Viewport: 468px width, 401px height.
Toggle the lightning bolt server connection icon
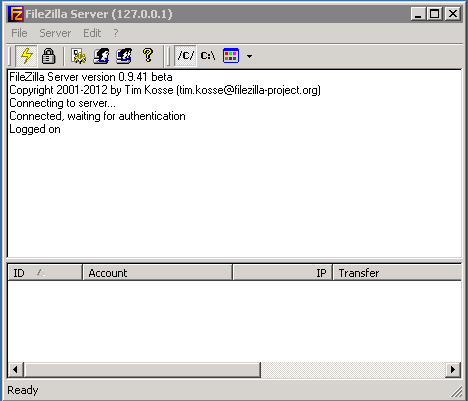tap(26, 56)
